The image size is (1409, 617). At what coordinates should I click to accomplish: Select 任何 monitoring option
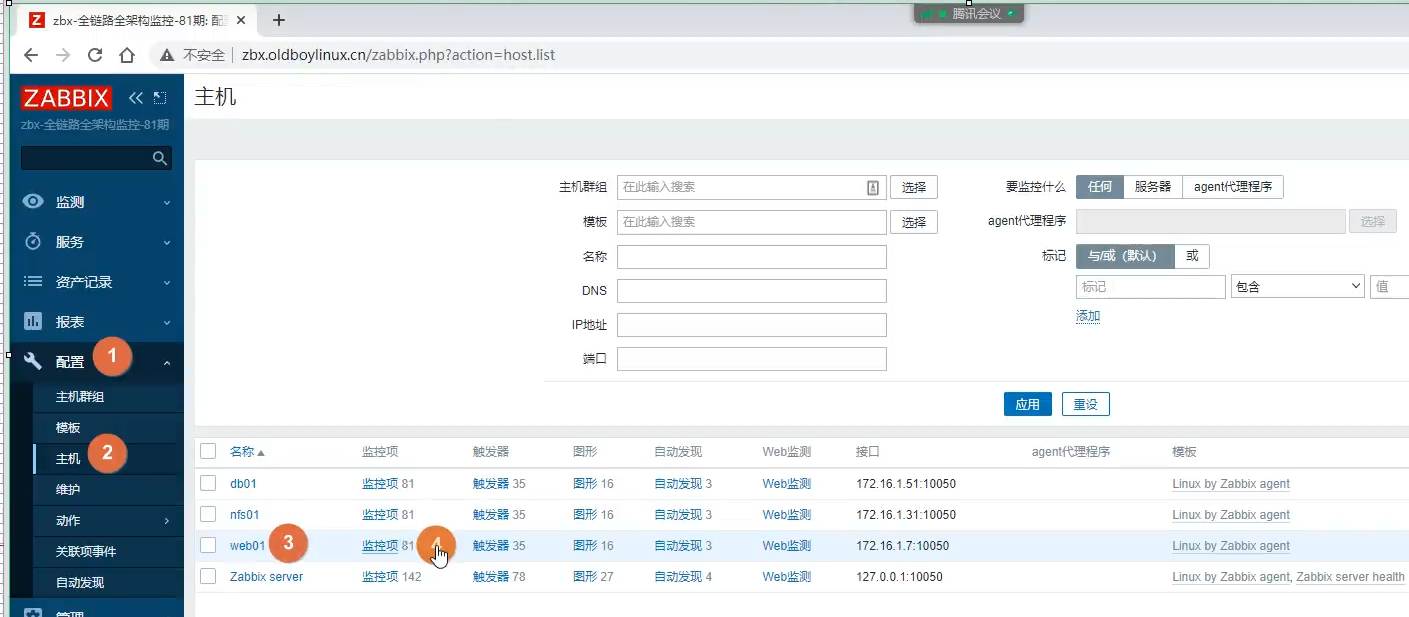point(1099,187)
